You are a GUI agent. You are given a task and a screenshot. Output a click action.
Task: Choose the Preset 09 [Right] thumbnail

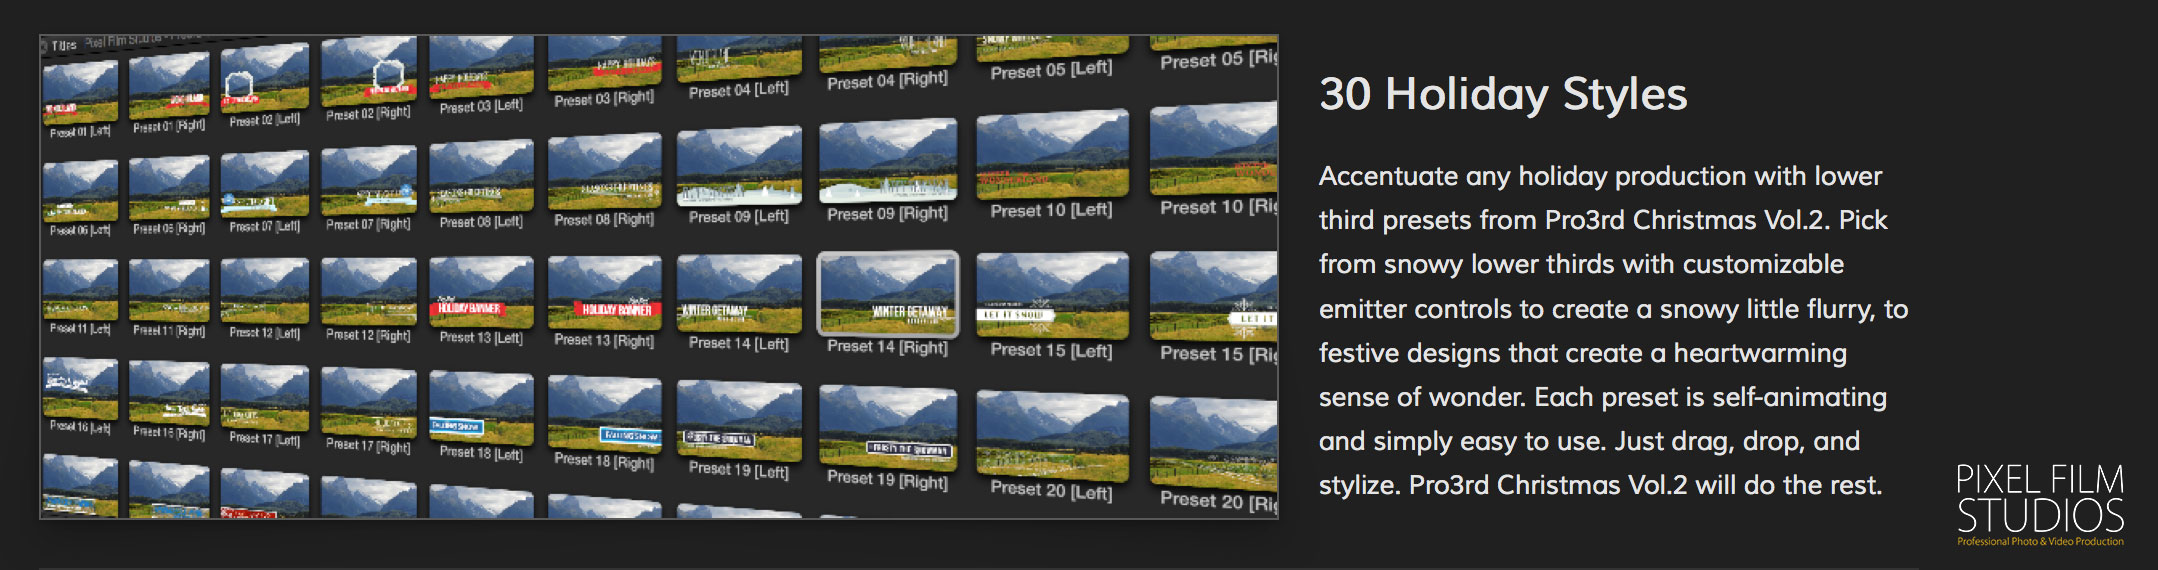(887, 160)
